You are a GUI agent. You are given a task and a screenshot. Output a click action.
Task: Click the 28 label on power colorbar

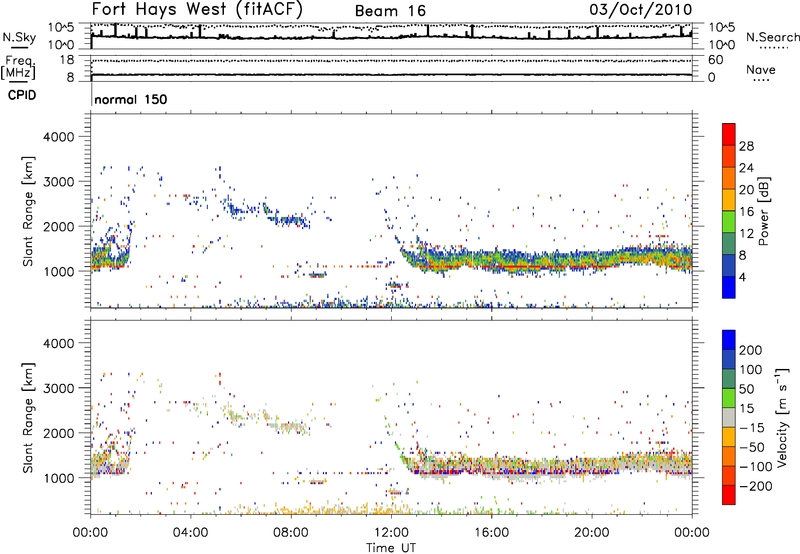point(746,146)
